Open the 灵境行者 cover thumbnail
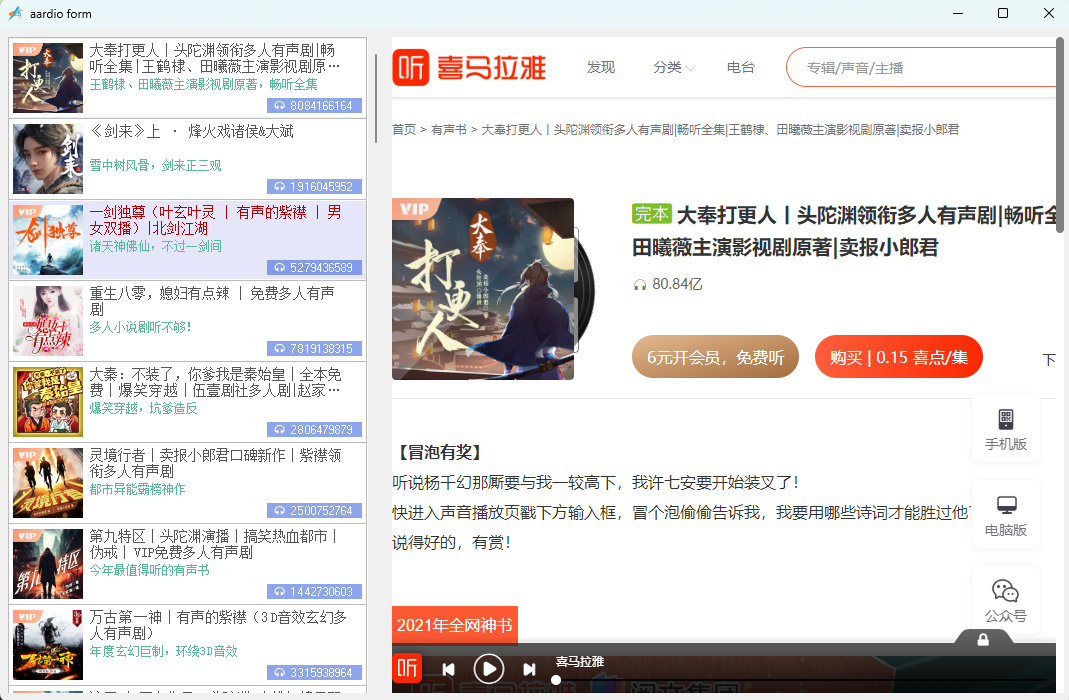 tap(48, 483)
